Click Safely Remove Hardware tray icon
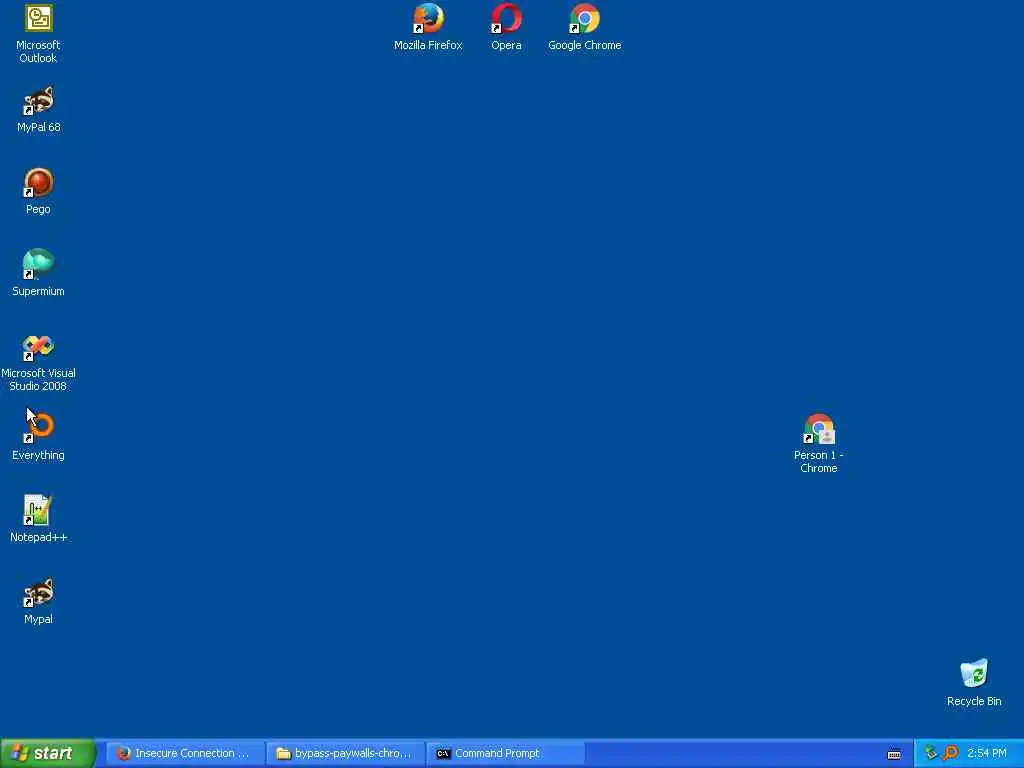Image resolution: width=1024 pixels, height=768 pixels. pos(930,753)
